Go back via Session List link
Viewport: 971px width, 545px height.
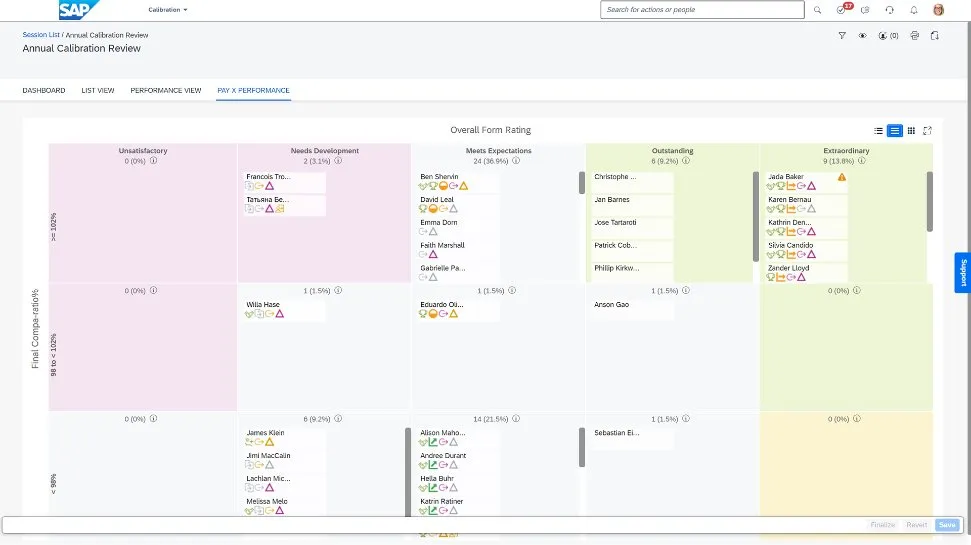click(x=41, y=34)
